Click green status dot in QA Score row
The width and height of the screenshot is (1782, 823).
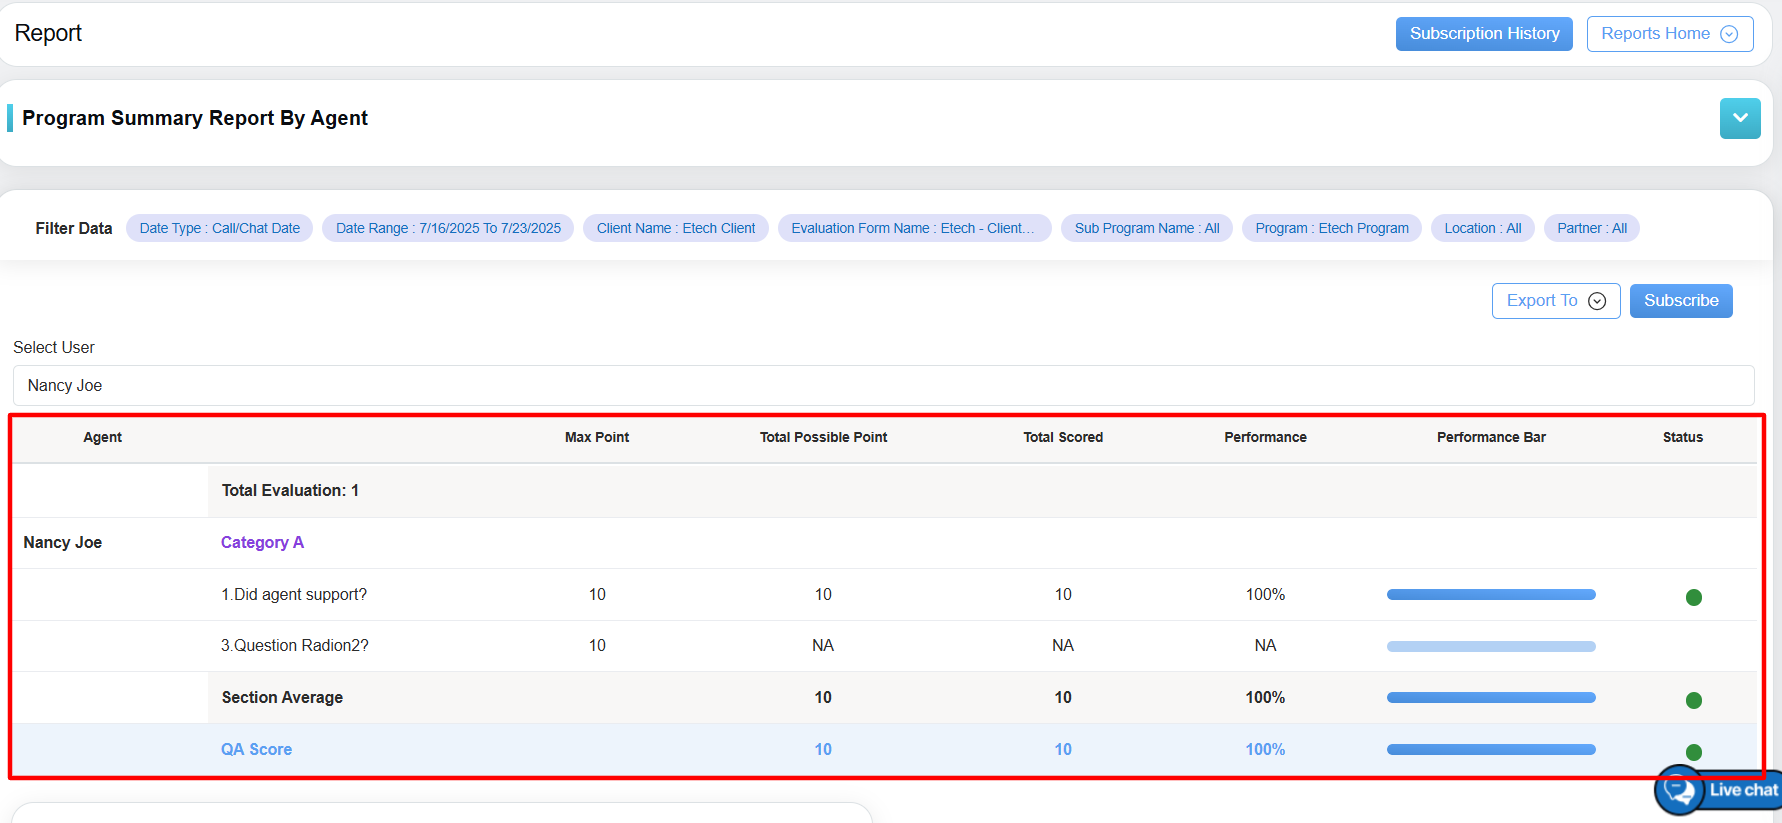(x=1693, y=752)
